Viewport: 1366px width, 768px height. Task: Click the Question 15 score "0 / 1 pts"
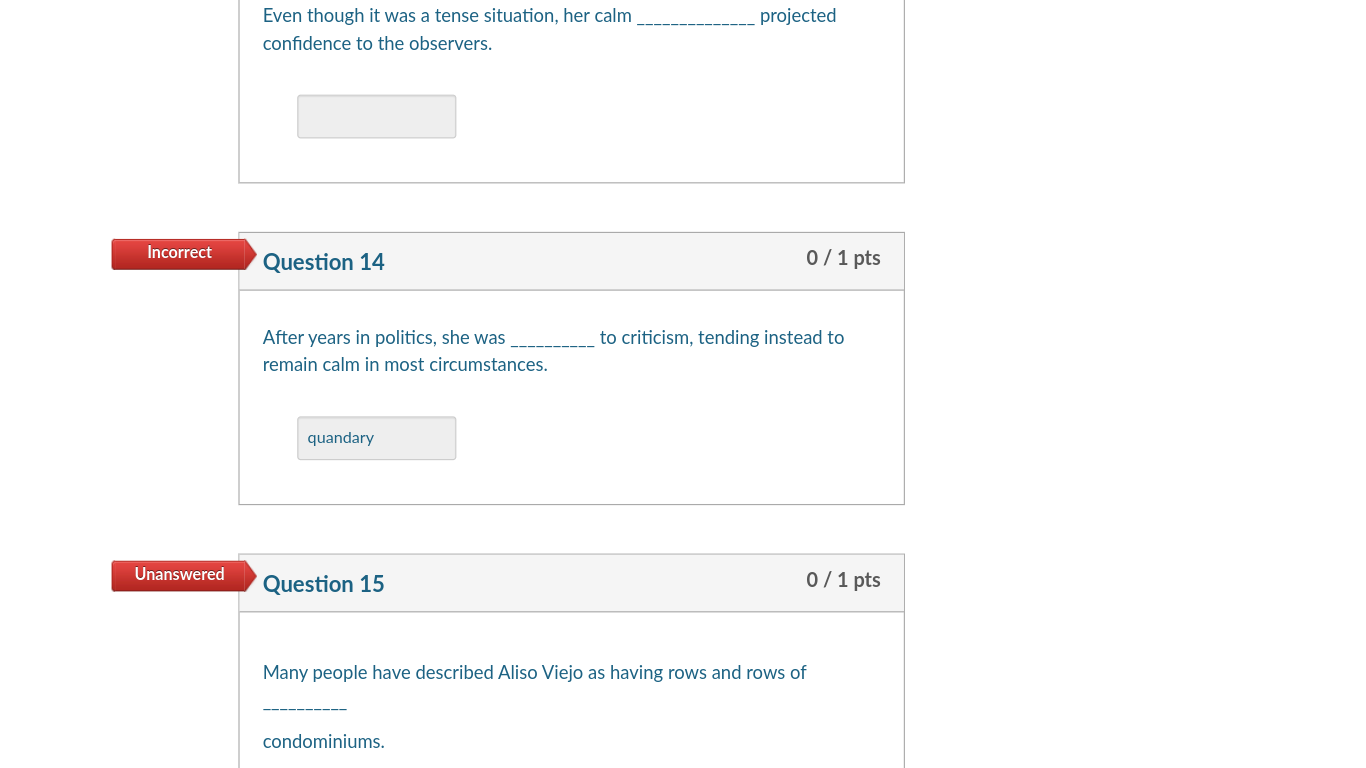[843, 580]
